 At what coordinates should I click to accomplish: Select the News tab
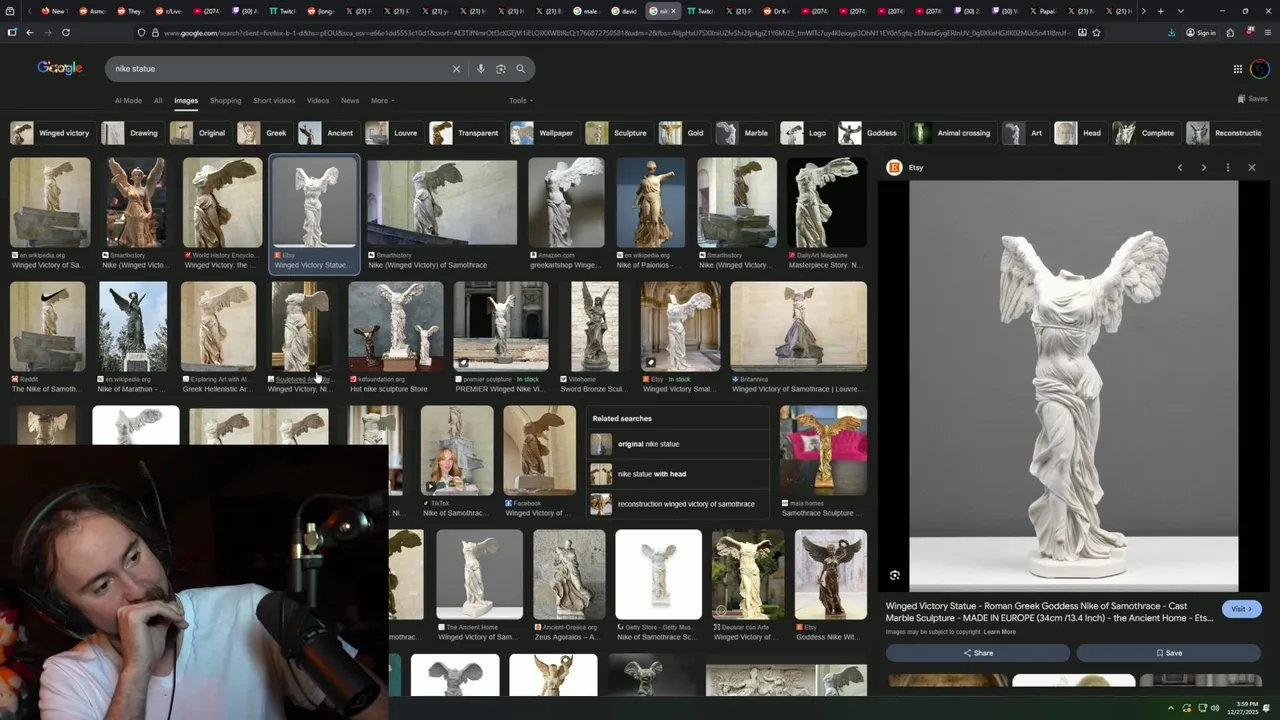[350, 101]
